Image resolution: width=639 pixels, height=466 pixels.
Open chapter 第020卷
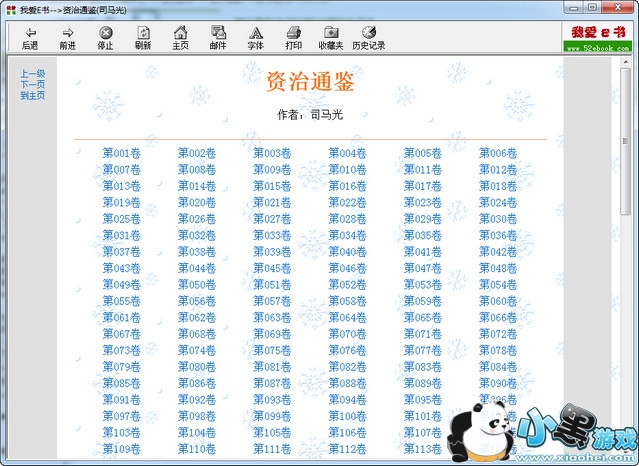click(197, 203)
